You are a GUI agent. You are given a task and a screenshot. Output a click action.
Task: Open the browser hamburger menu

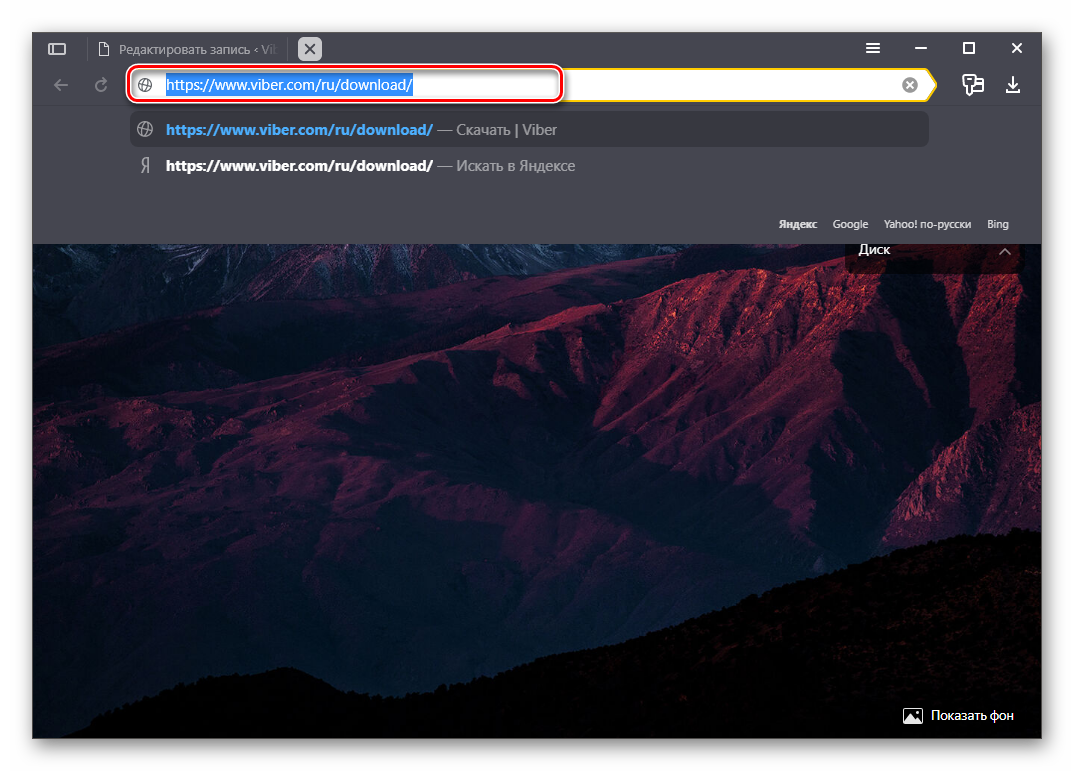point(873,48)
